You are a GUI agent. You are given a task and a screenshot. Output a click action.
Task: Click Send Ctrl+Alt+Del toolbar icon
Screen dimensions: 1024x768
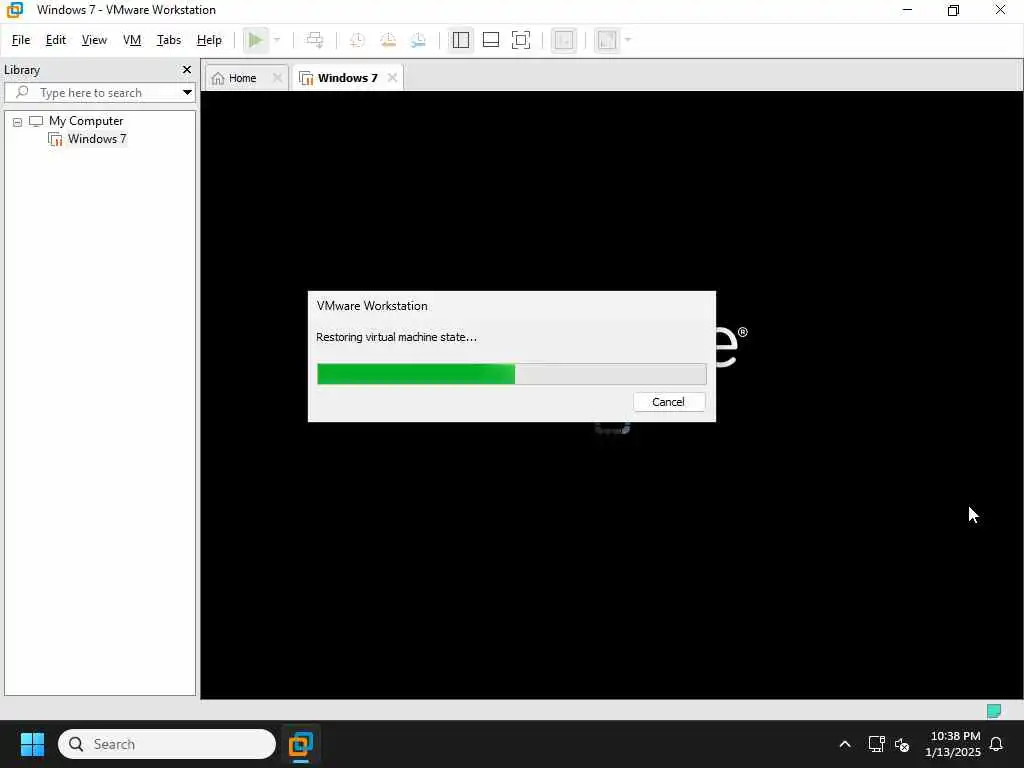pyautogui.click(x=315, y=40)
